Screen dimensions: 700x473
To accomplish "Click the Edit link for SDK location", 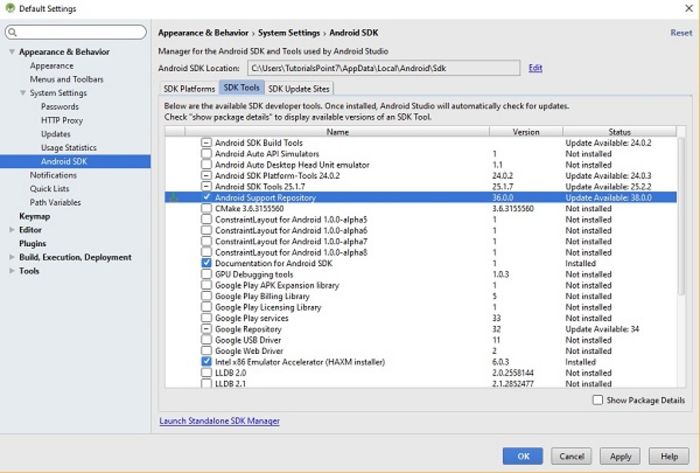I will click(535, 68).
